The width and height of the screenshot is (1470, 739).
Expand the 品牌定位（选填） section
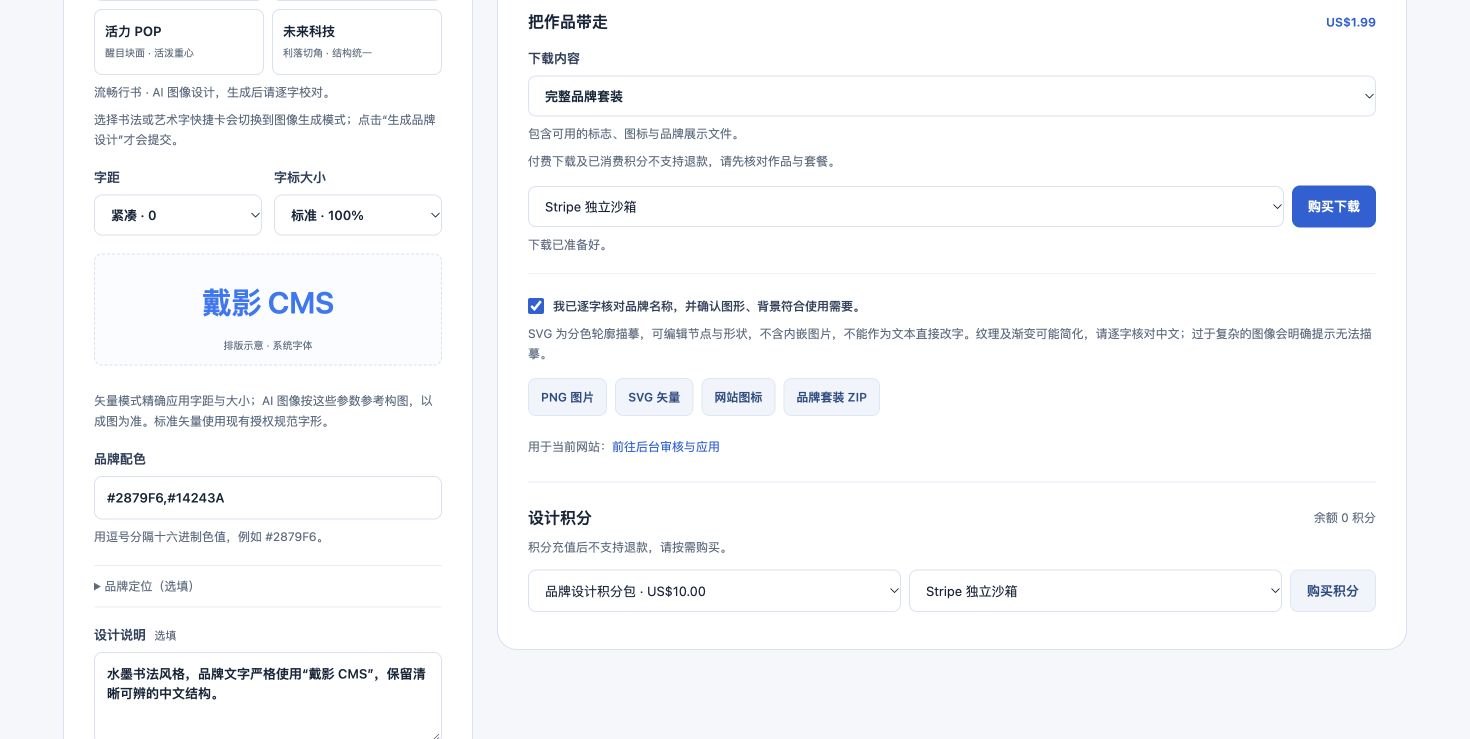(x=144, y=586)
